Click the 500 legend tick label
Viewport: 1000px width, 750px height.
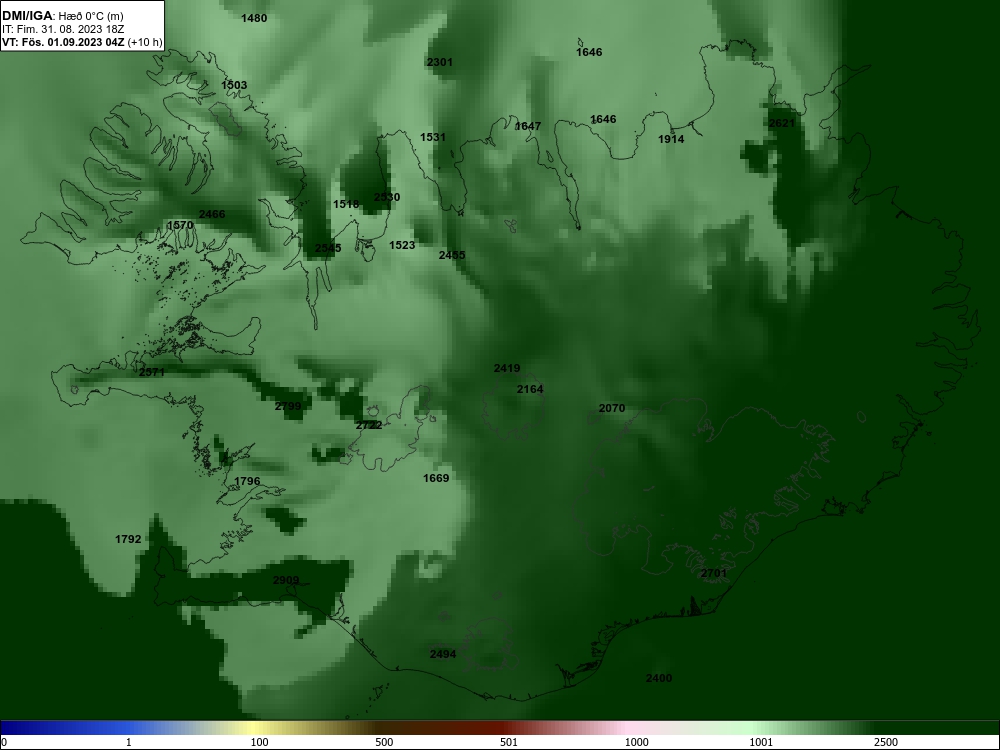click(384, 742)
